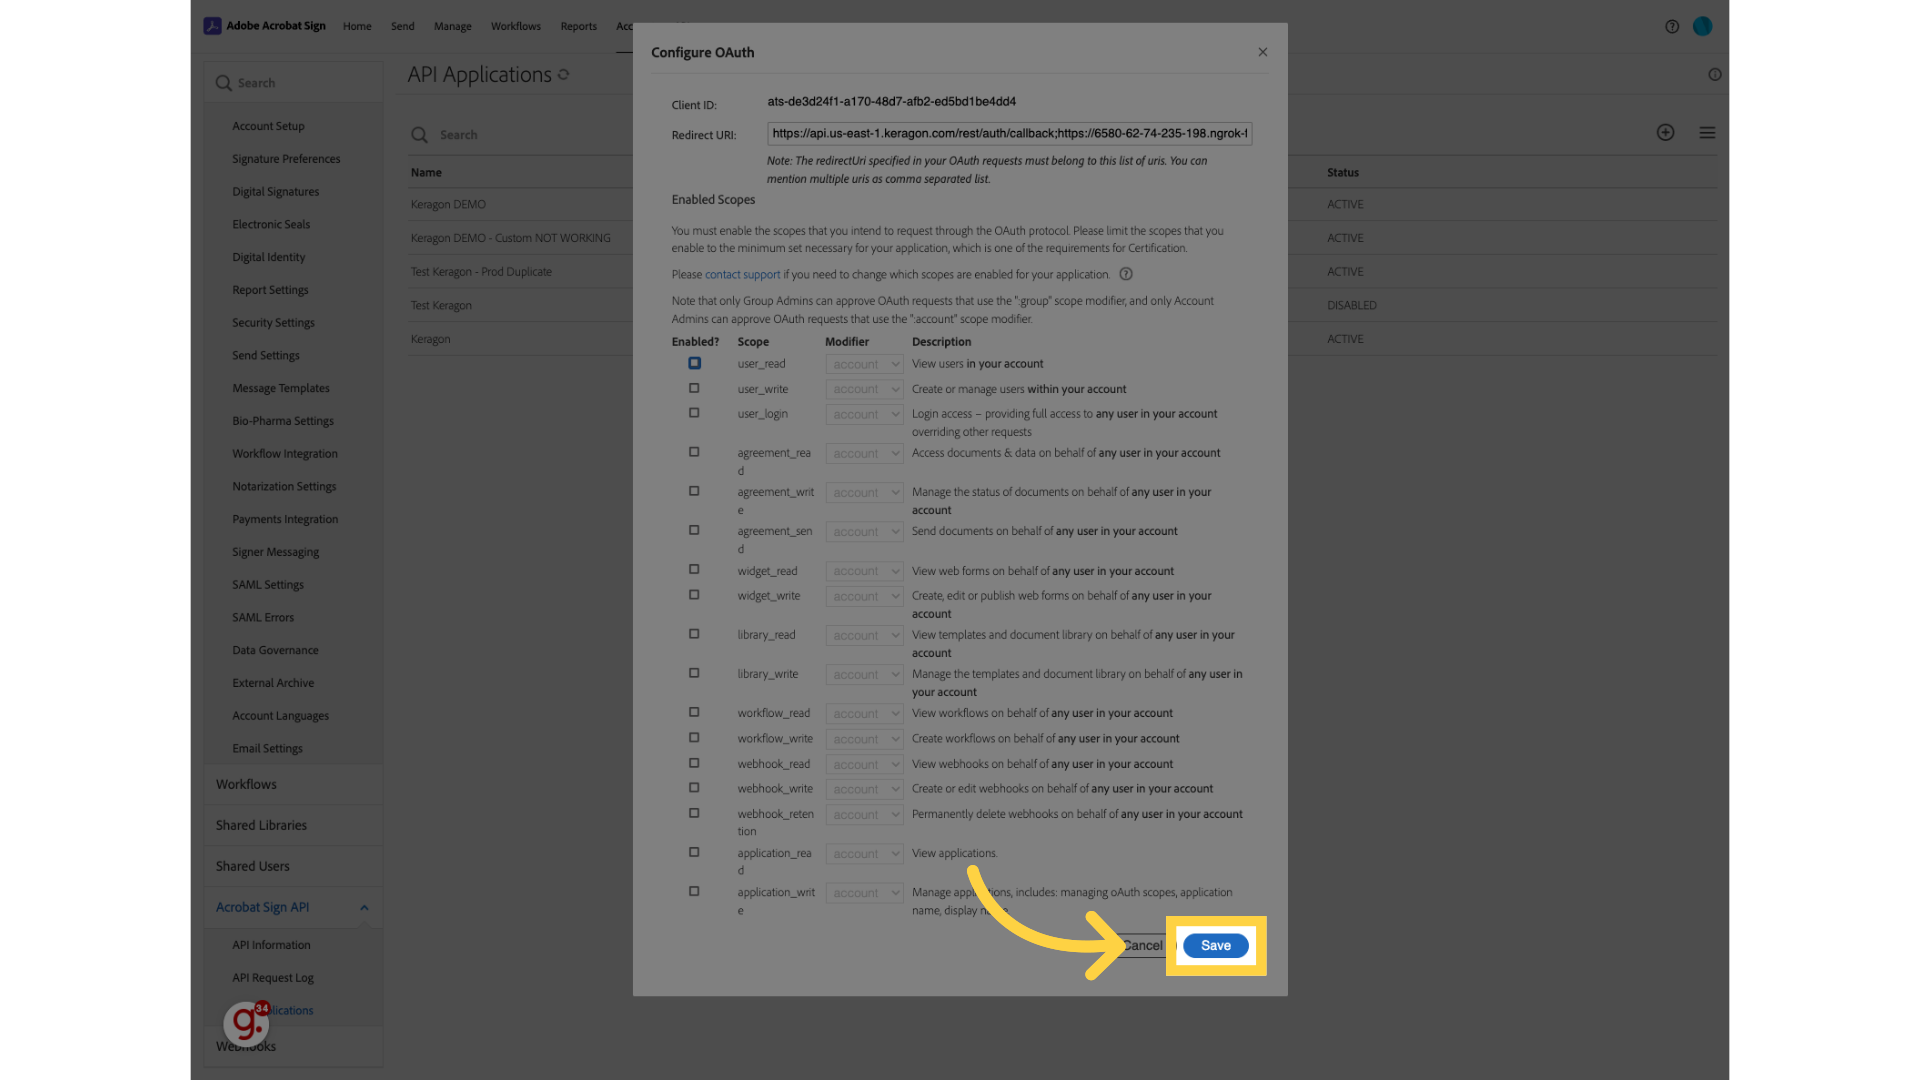Open modifier dropdown for workflow_write
Viewport: 1920px width, 1080px height.
865,740
